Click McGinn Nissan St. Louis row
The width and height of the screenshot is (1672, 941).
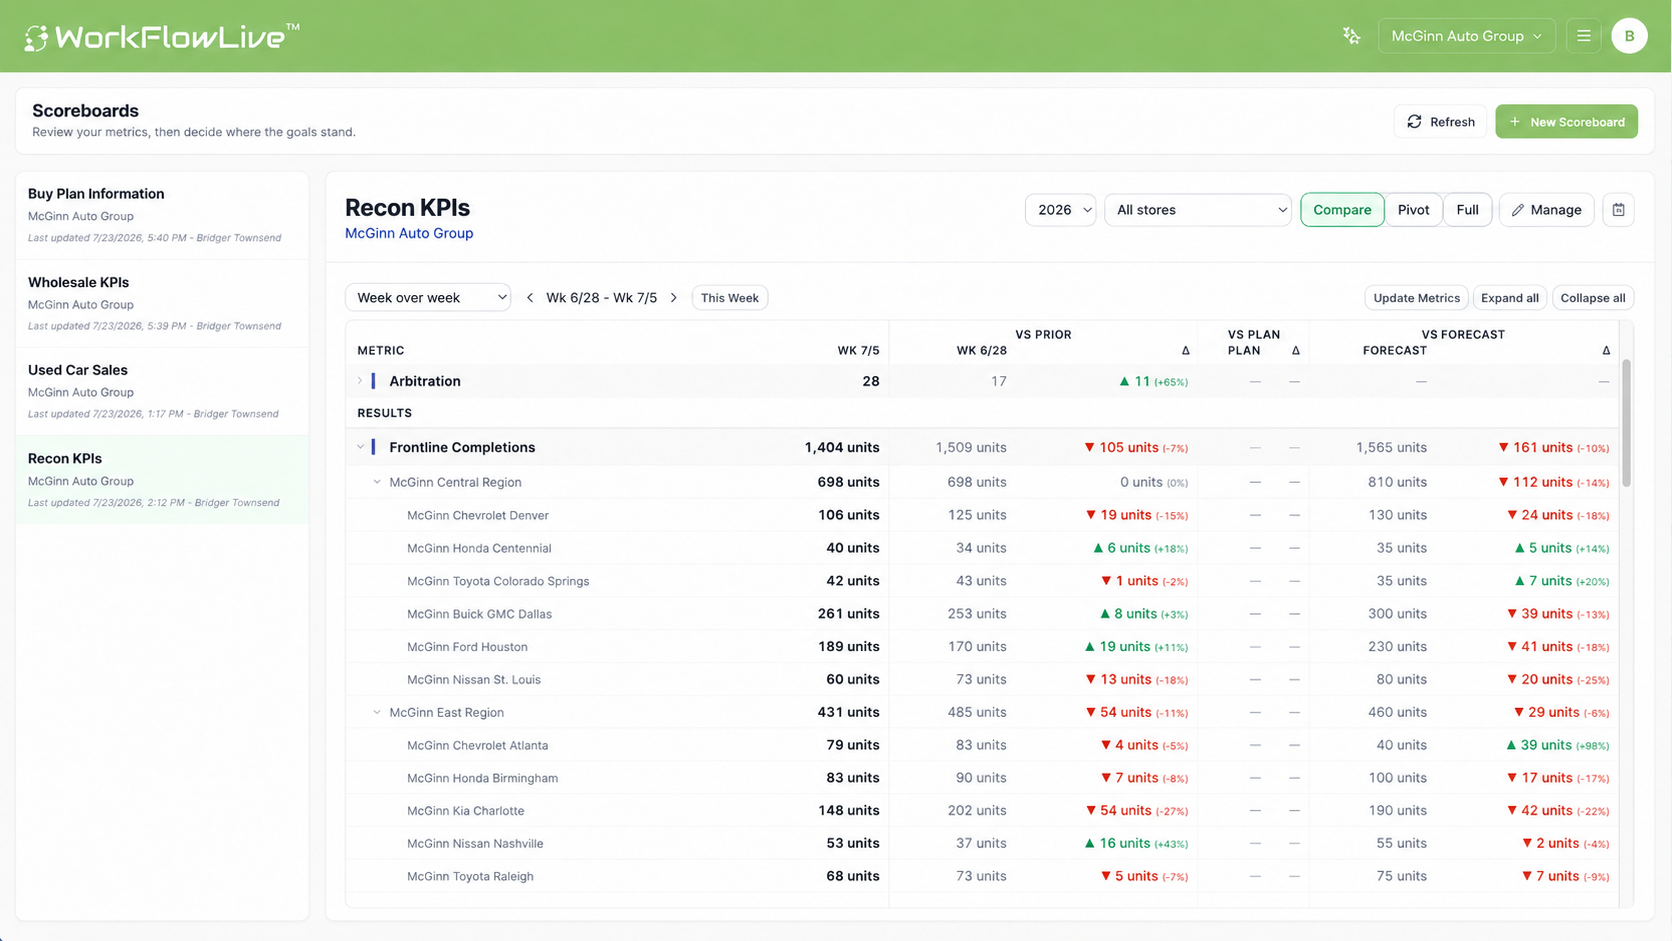[982, 679]
